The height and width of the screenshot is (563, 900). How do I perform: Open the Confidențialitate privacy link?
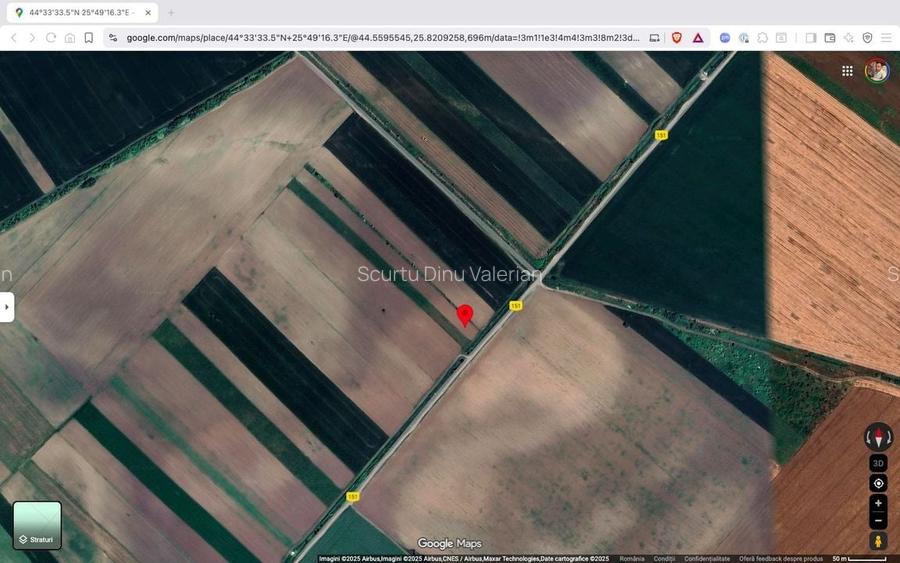(x=707, y=559)
